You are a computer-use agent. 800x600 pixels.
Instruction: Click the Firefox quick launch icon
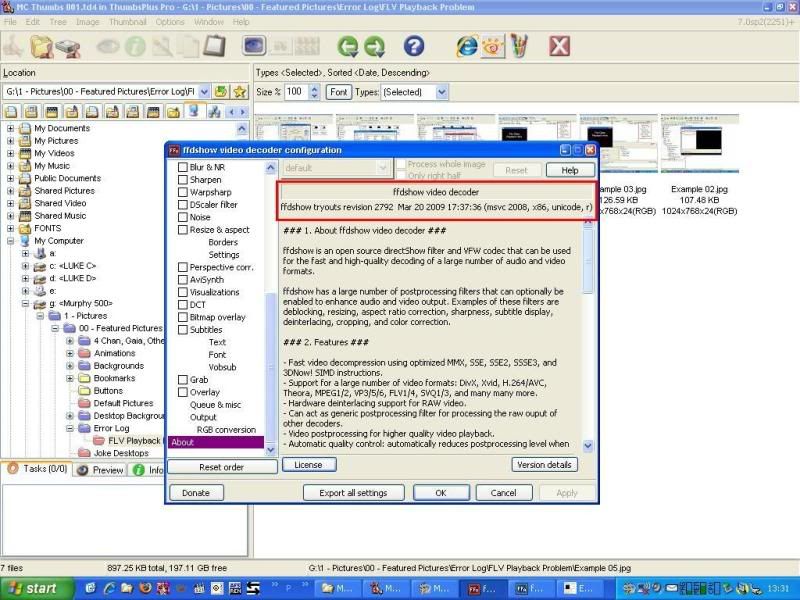pos(145,588)
